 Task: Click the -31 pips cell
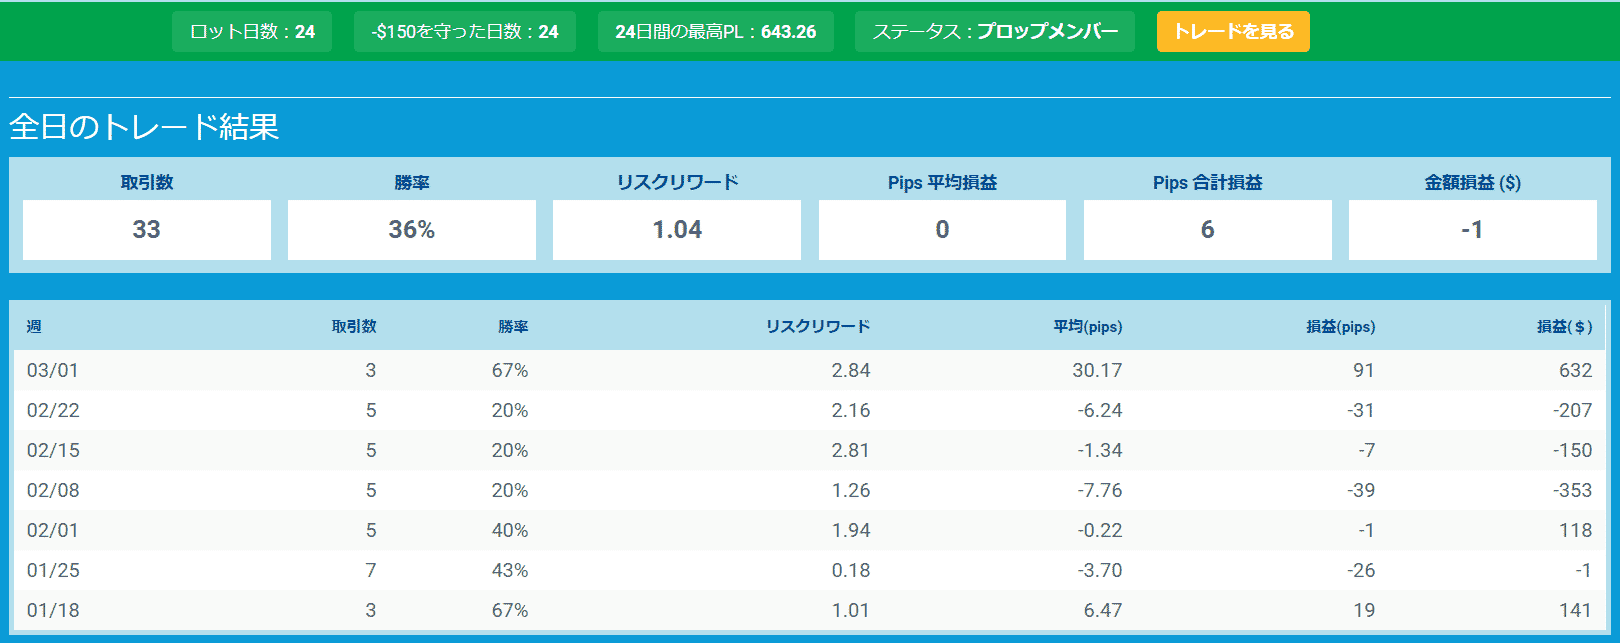(x=1361, y=410)
